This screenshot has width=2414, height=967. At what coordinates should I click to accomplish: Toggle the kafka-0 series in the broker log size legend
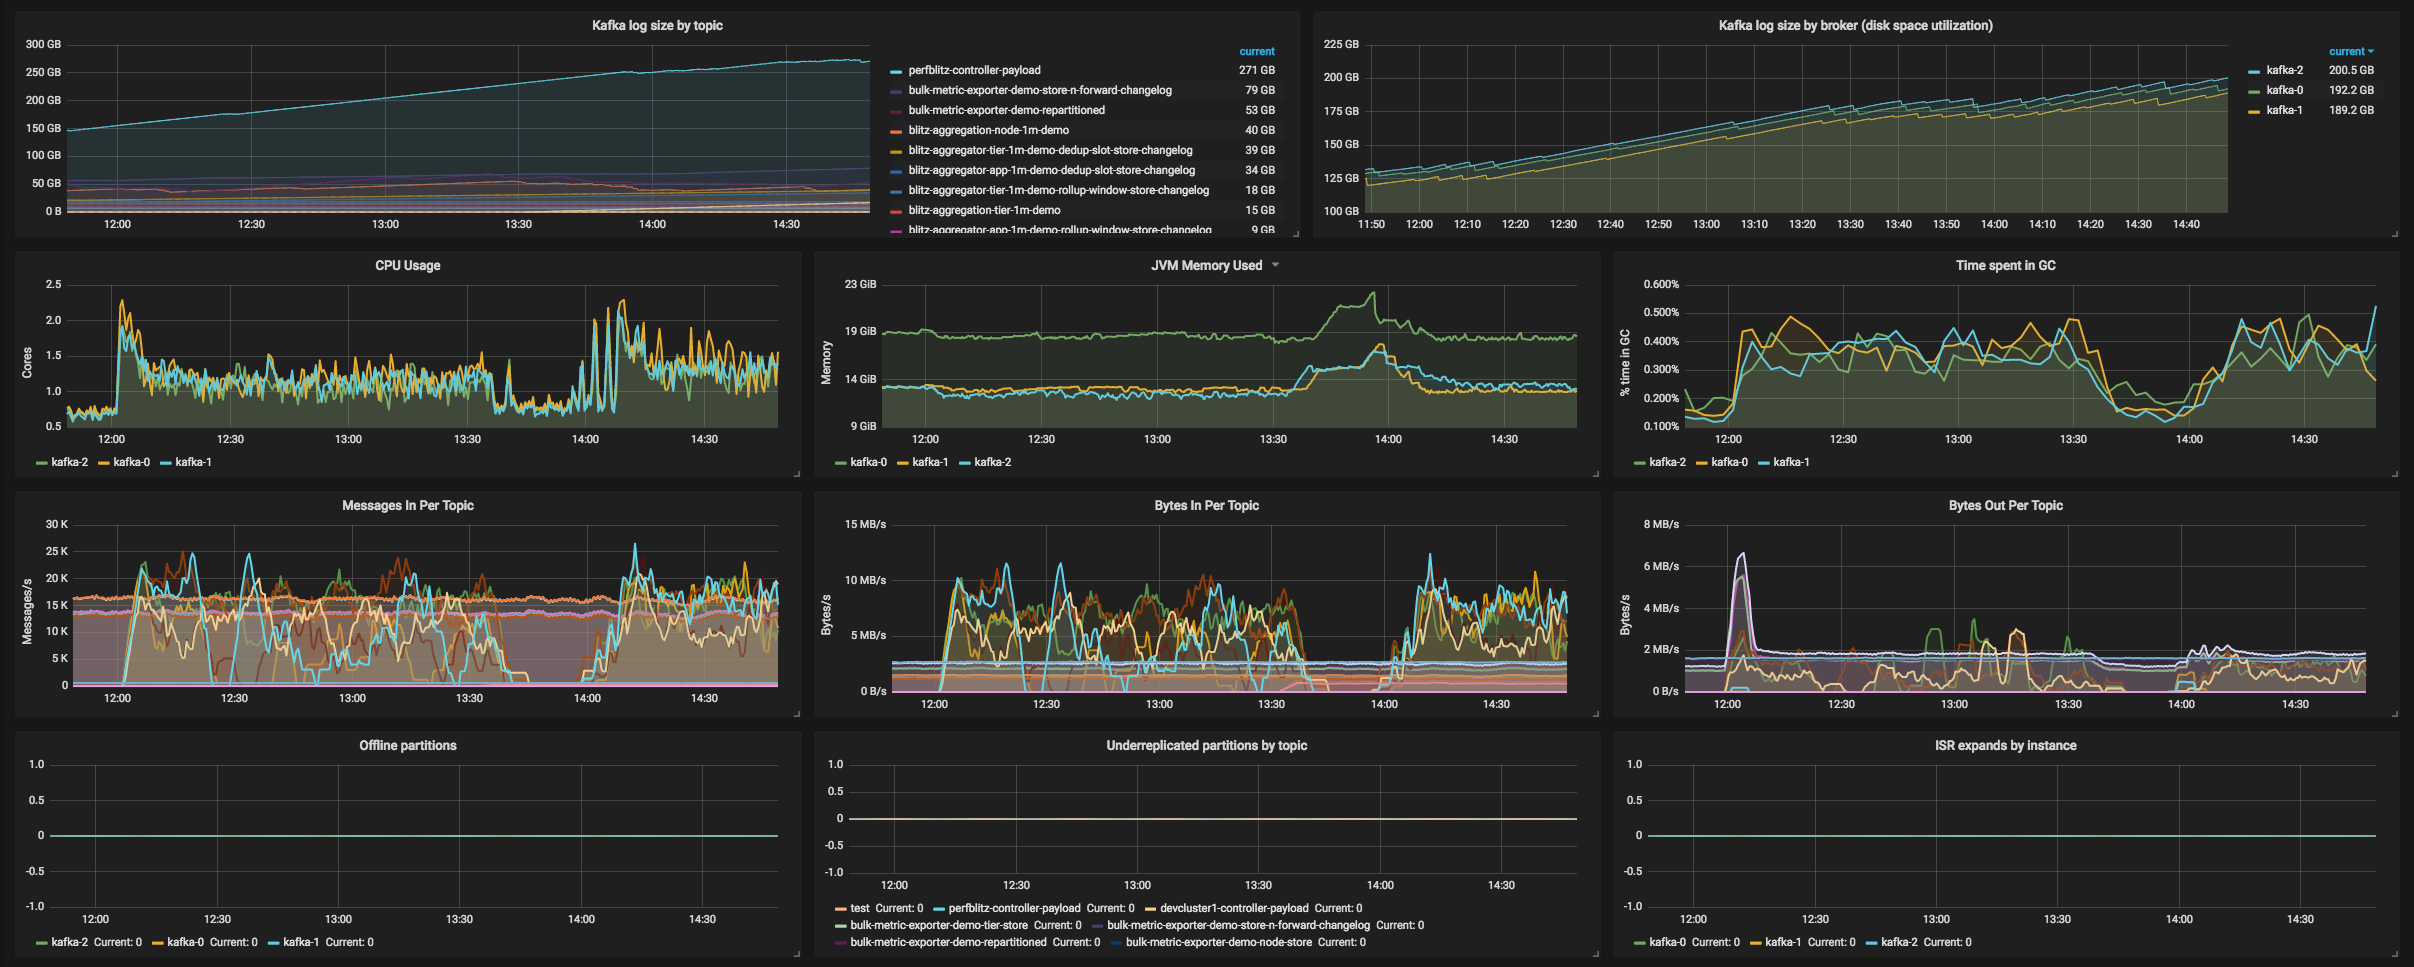point(2284,90)
